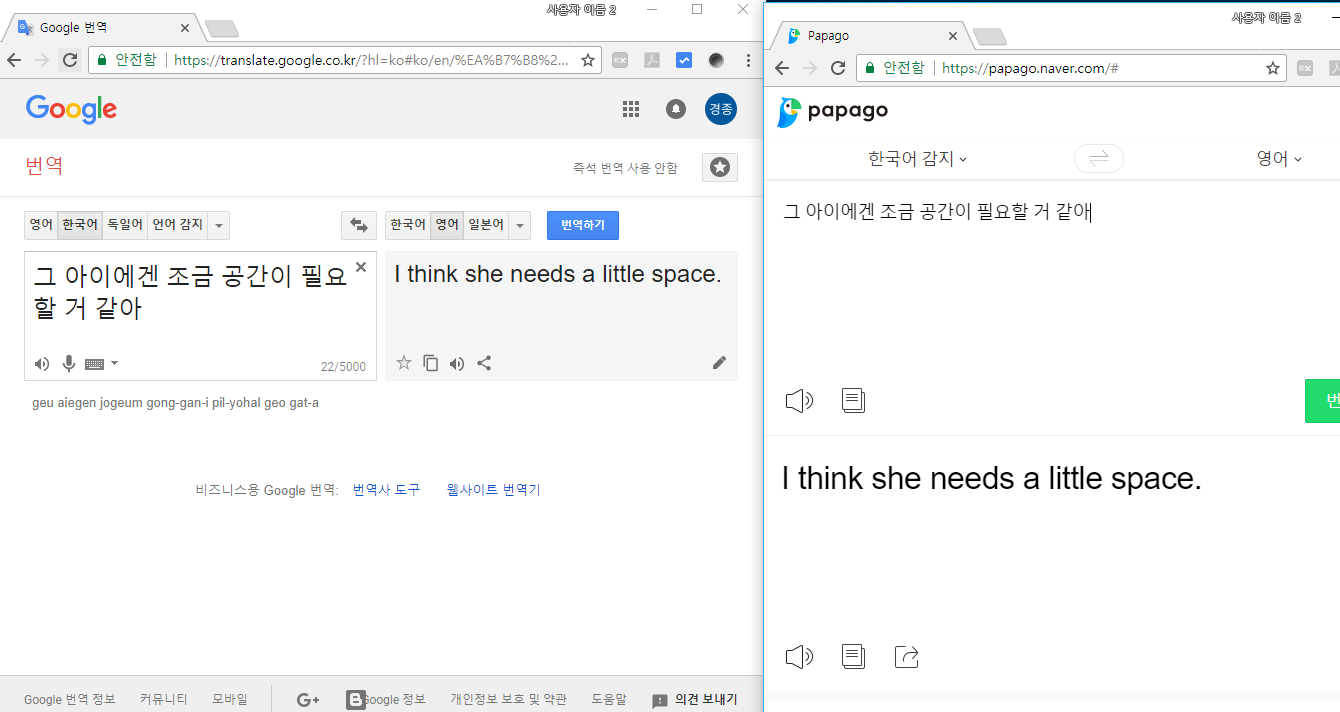1340x712 pixels.
Task: Bookmark the Google Translate page star
Action: 588,60
